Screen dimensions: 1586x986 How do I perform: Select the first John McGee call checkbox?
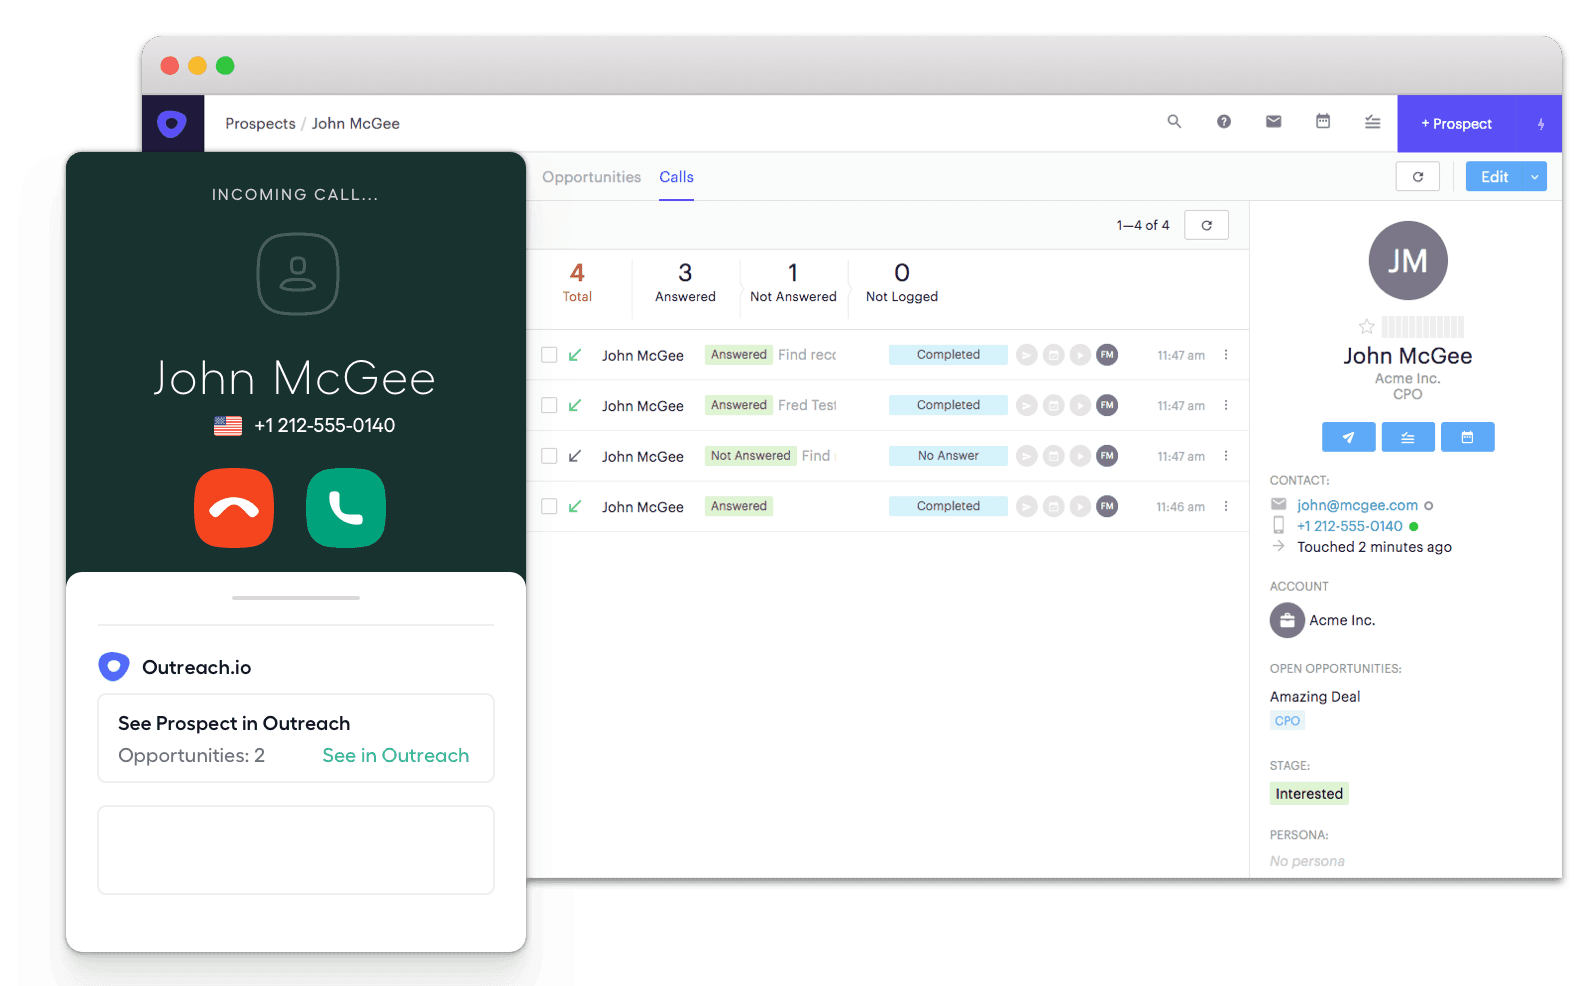(x=549, y=355)
